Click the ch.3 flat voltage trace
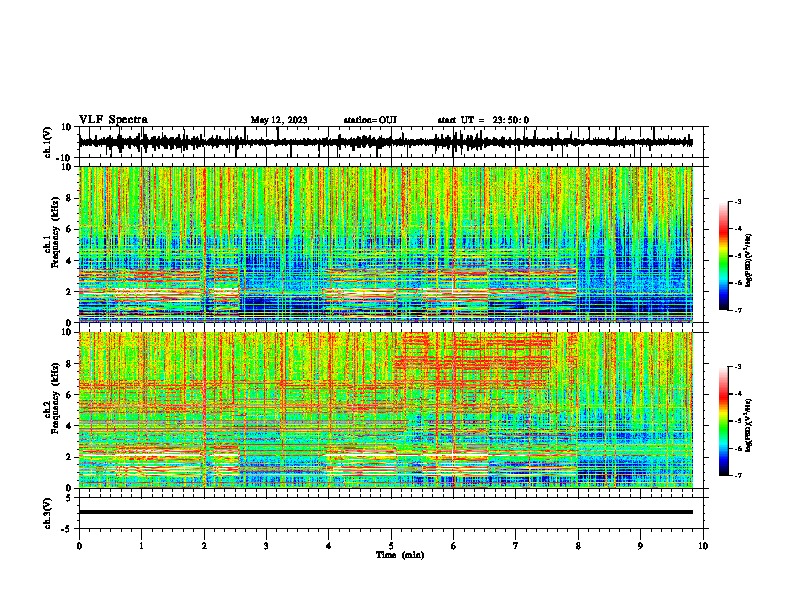This screenshot has height=612, width=792. tap(385, 512)
